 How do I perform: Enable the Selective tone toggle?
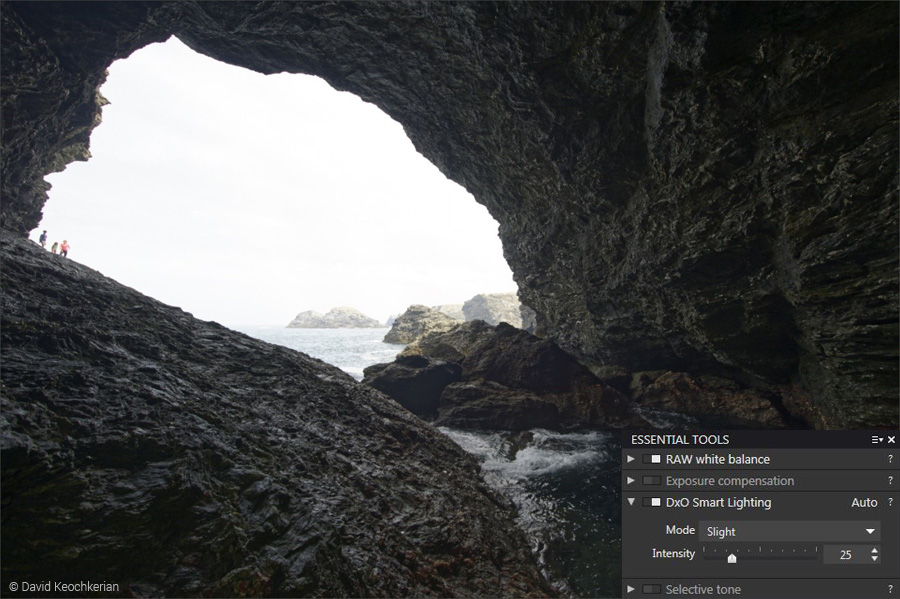tap(651, 589)
